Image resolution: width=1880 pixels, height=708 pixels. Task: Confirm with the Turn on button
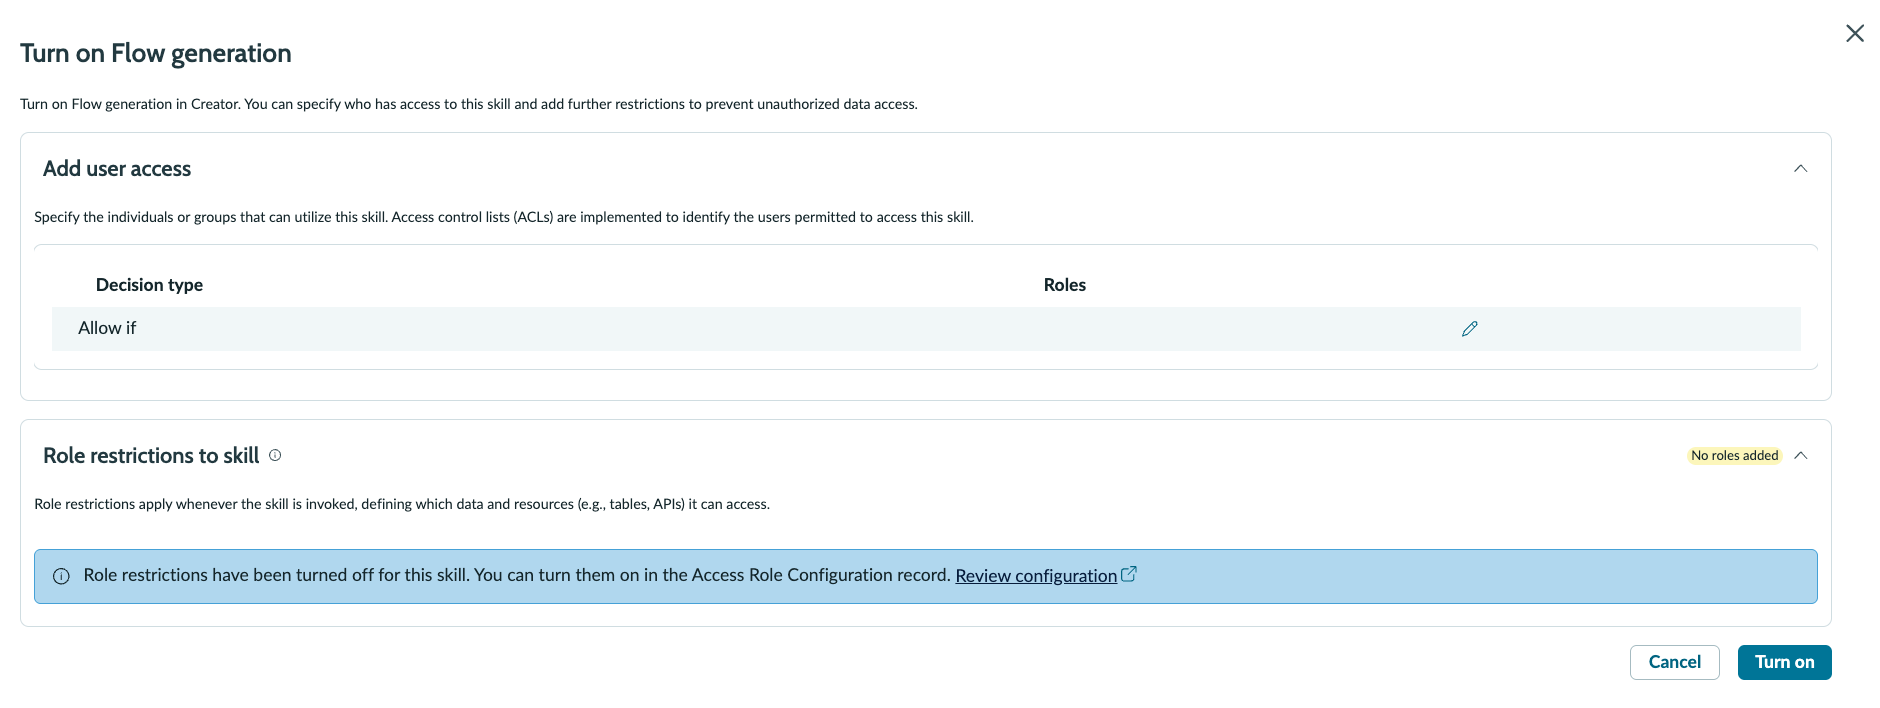pos(1784,662)
